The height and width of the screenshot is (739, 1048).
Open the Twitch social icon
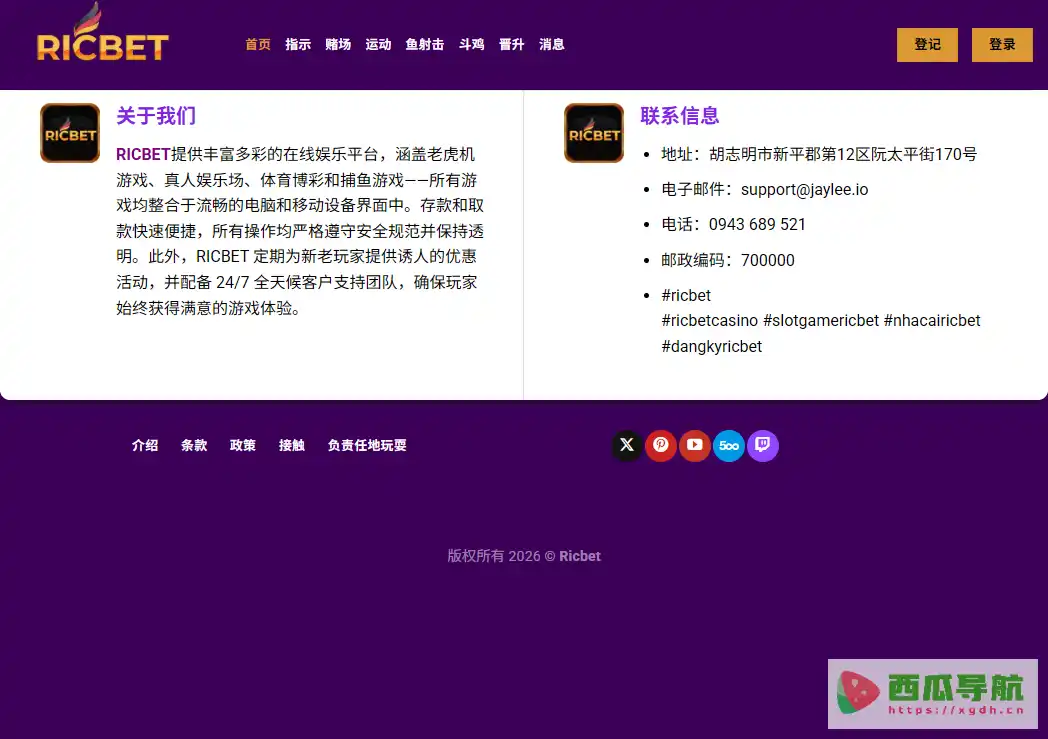point(763,445)
